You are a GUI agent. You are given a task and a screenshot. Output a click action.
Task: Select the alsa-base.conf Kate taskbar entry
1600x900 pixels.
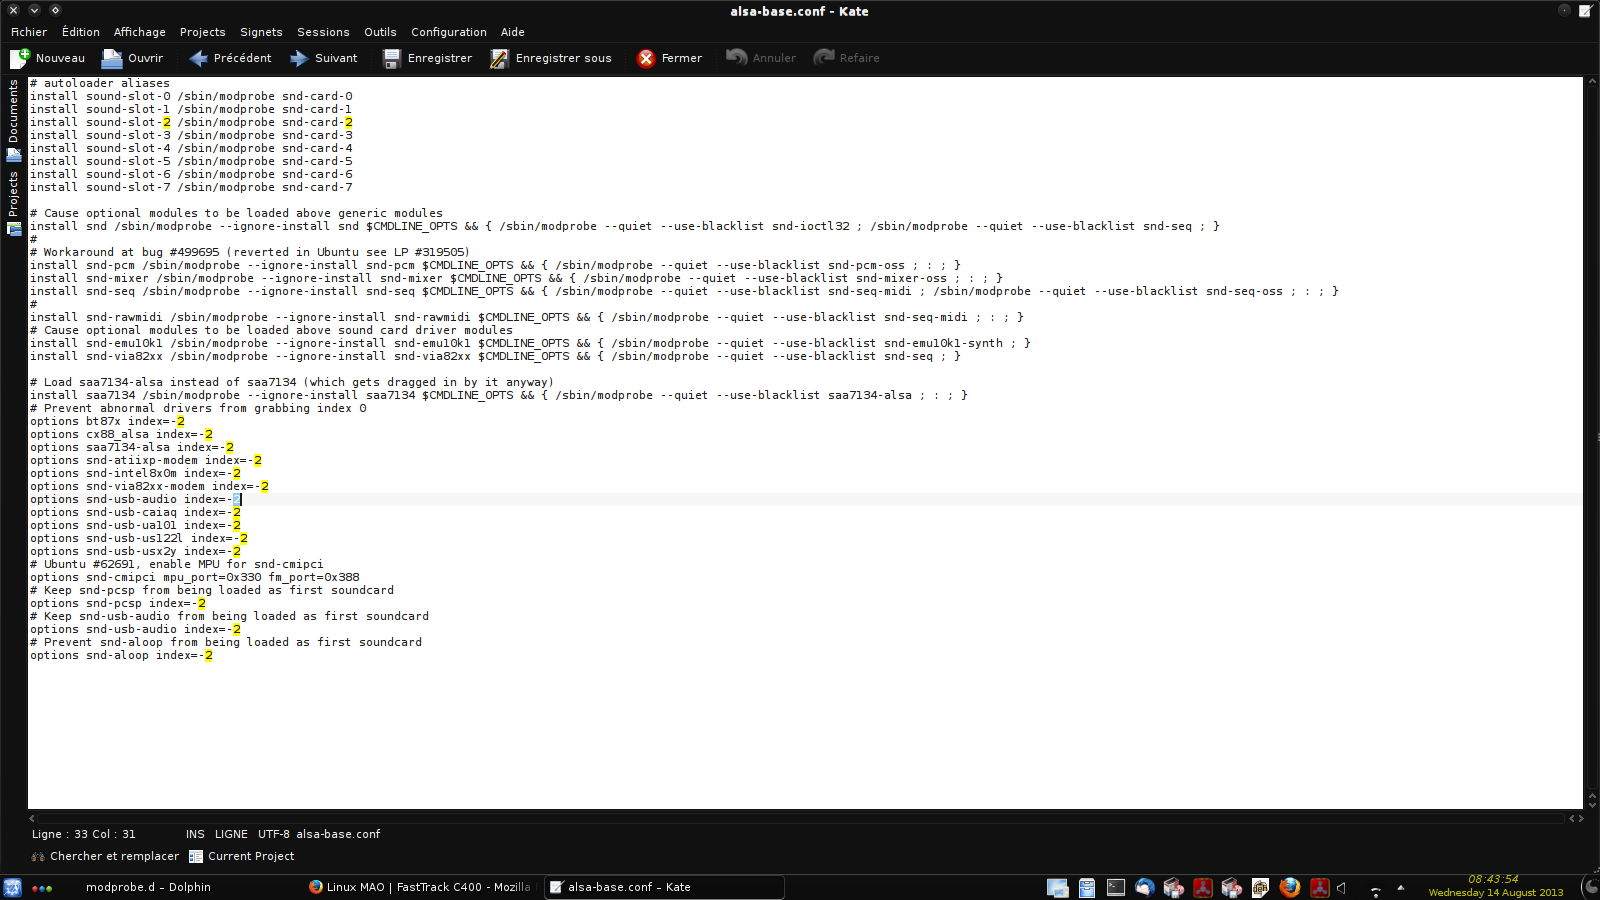pyautogui.click(x=664, y=887)
